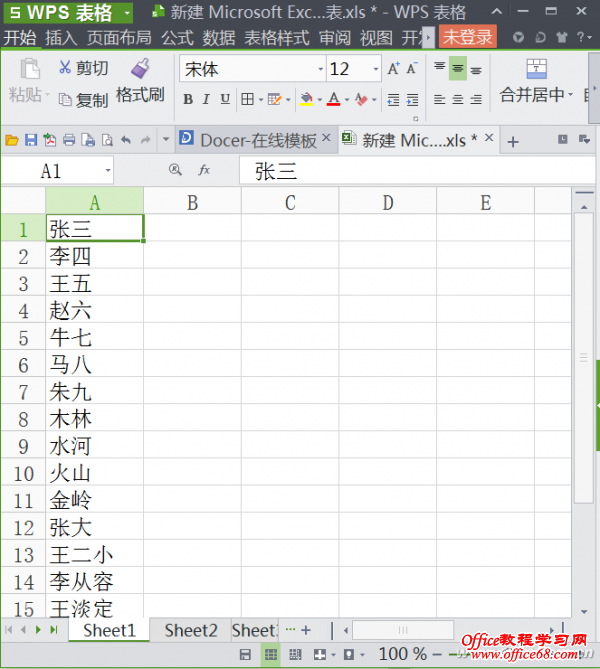Click the zoom out minus button
Screen dimensions: 600x669
[x=437, y=654]
